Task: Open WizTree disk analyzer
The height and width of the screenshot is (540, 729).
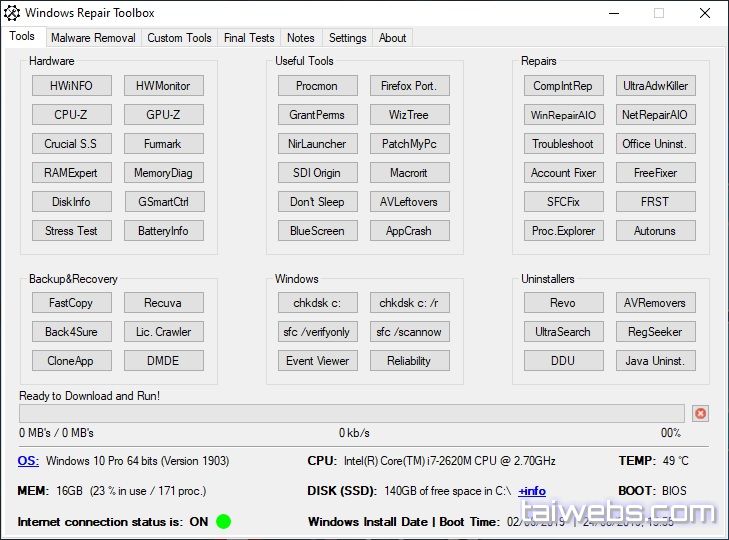Action: pos(409,115)
